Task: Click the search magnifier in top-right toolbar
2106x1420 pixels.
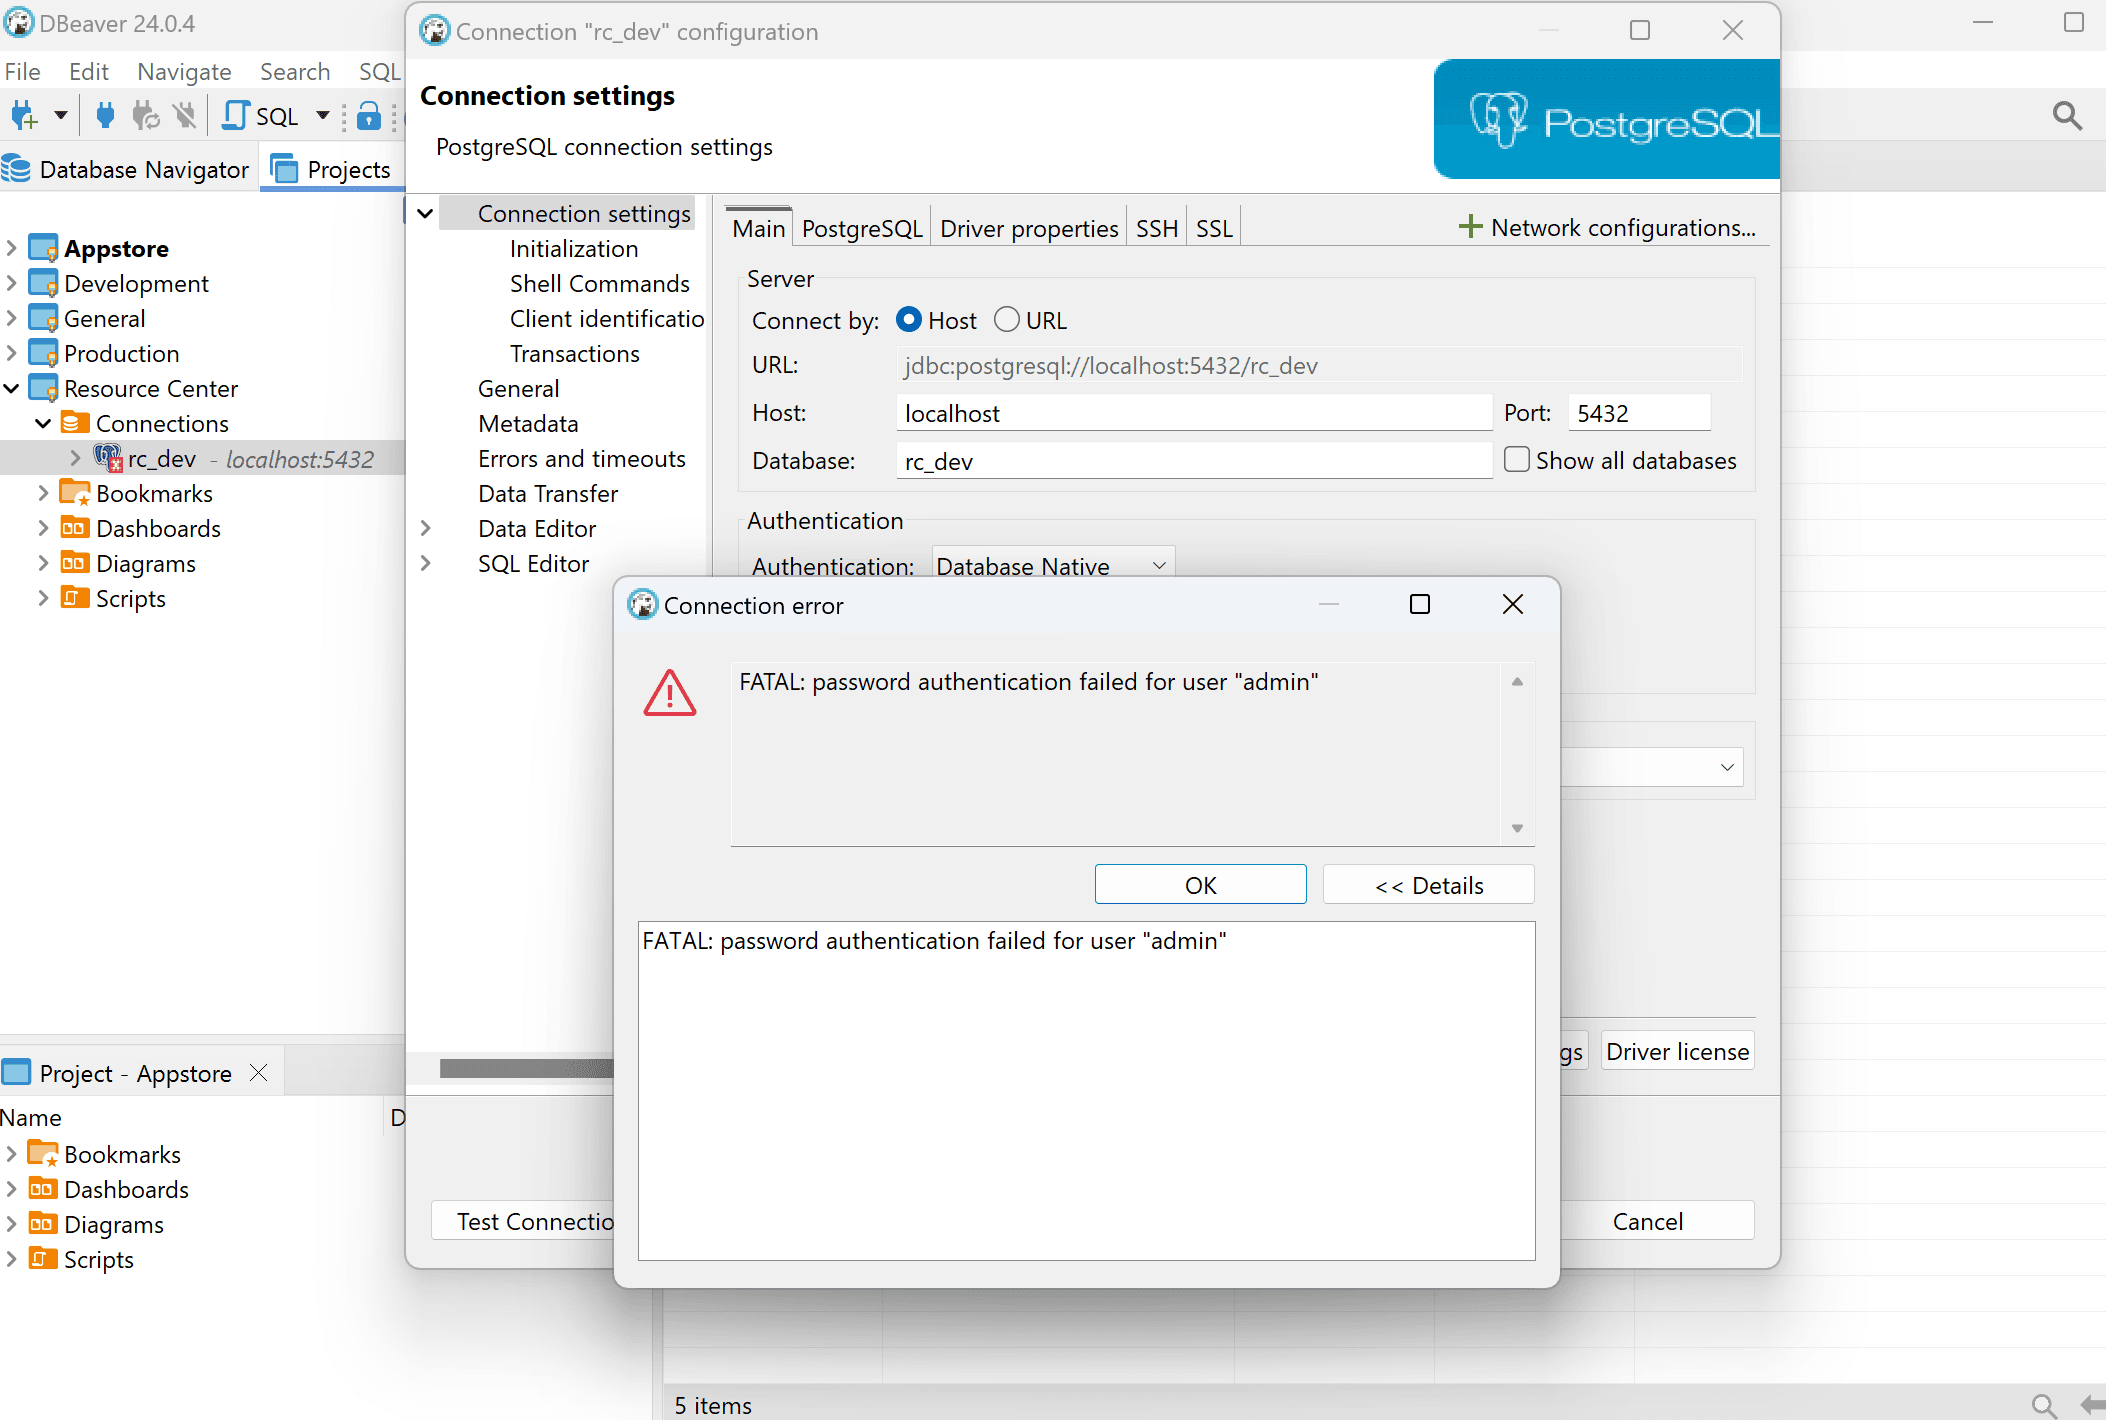Action: [x=2067, y=116]
